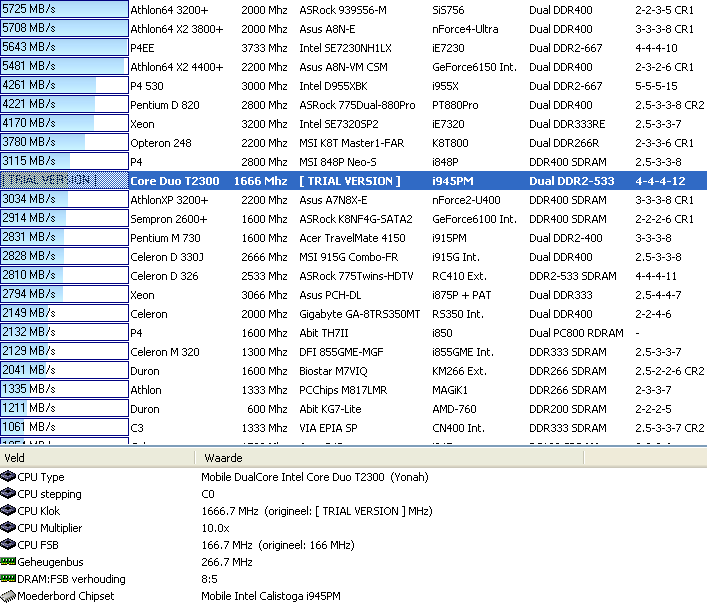The width and height of the screenshot is (707, 604).
Task: Click the 3780 MB/s score
Action: click(x=29, y=142)
